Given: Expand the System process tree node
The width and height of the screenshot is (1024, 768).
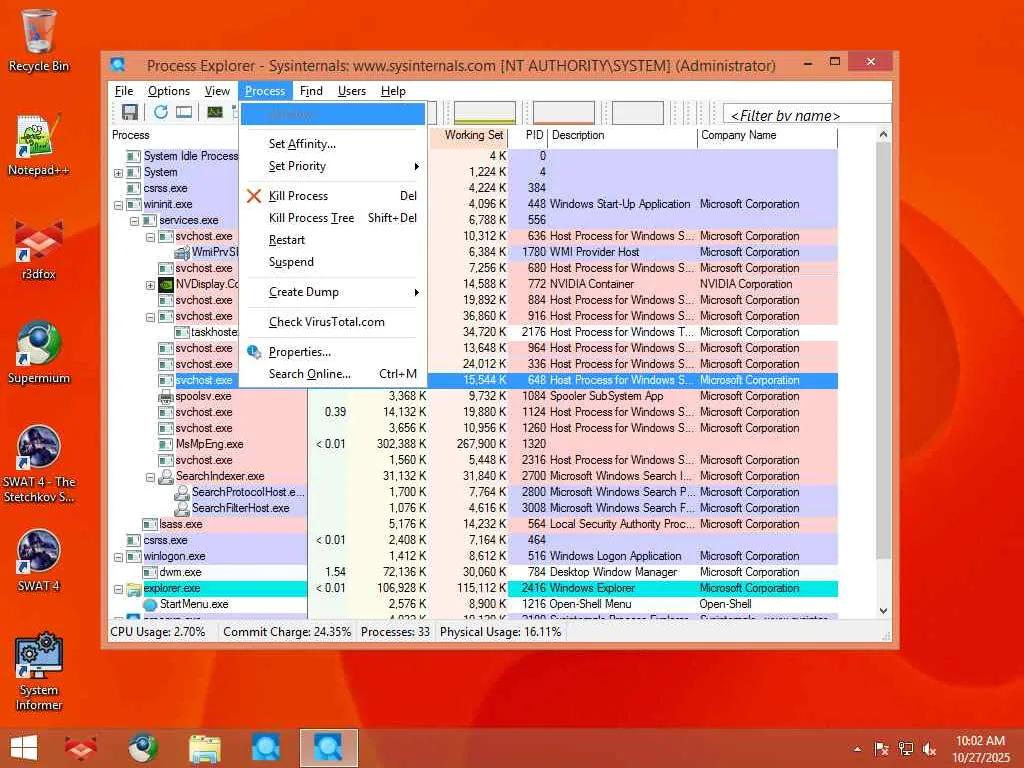Looking at the screenshot, I should point(118,173).
